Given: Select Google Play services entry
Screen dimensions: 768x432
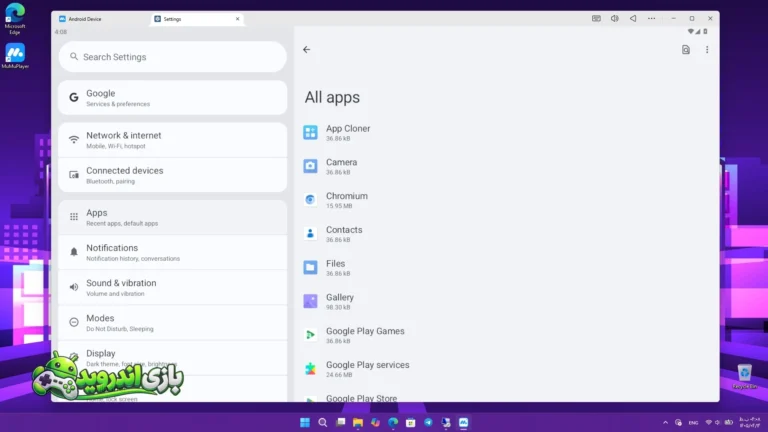Looking at the screenshot, I should [x=506, y=369].
